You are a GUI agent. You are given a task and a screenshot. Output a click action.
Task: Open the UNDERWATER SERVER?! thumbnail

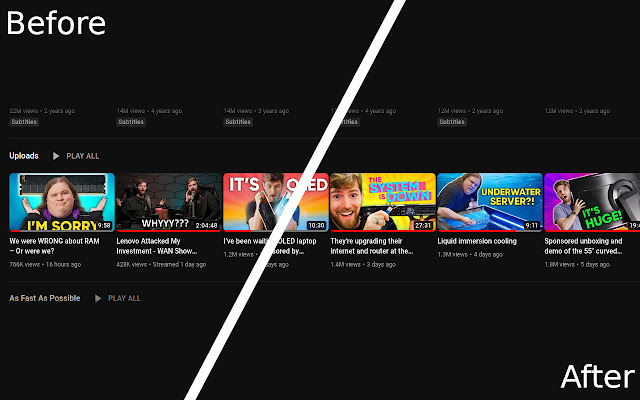point(490,202)
